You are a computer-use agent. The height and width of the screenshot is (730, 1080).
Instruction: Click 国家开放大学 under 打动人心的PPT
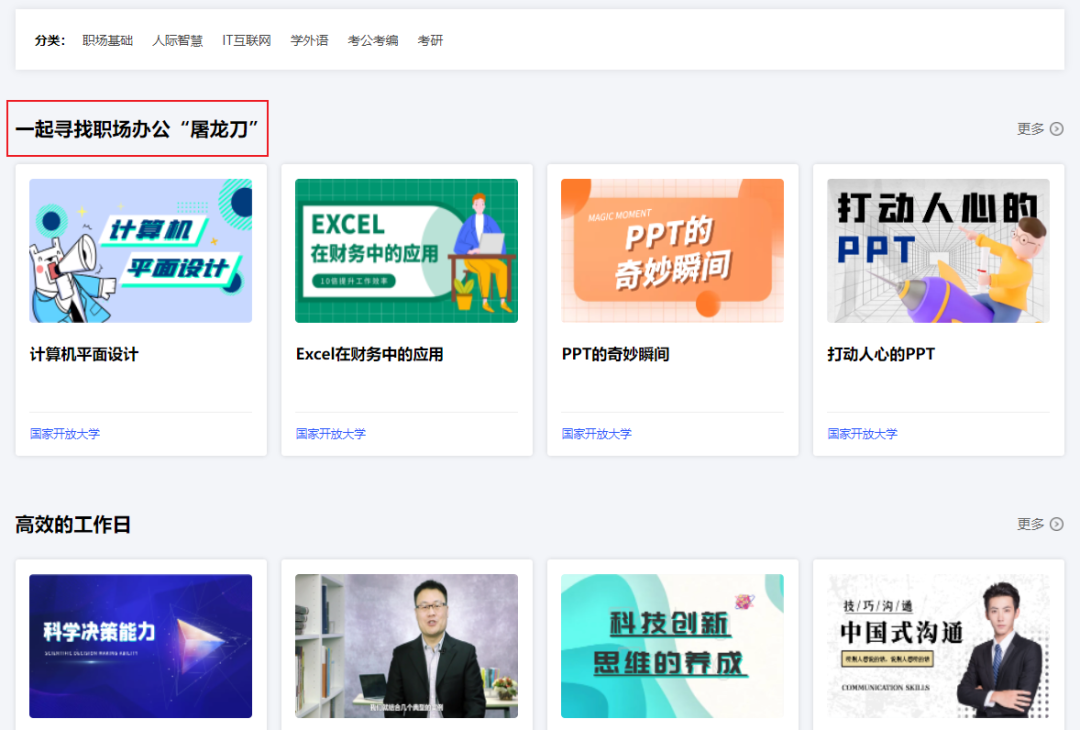click(x=862, y=433)
